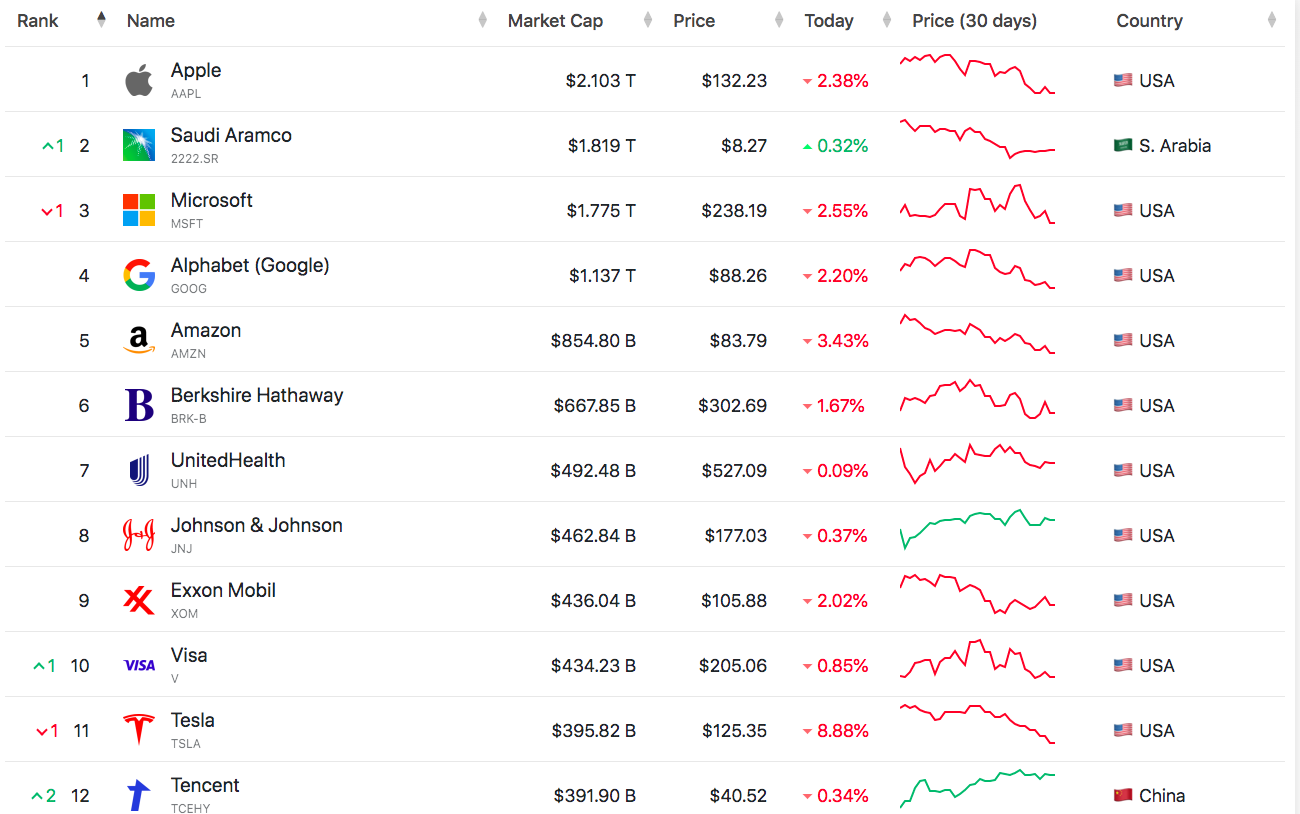The height and width of the screenshot is (814, 1300).
Task: Open the Tencent company page
Action: pyautogui.click(x=205, y=784)
